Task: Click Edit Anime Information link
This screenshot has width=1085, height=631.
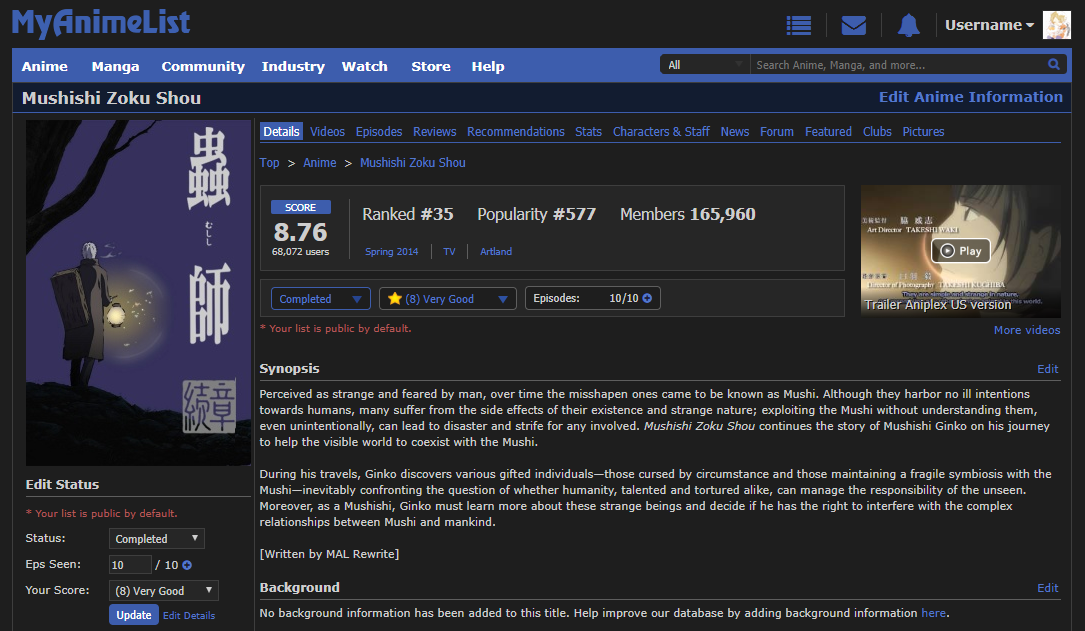Action: pyautogui.click(x=970, y=97)
